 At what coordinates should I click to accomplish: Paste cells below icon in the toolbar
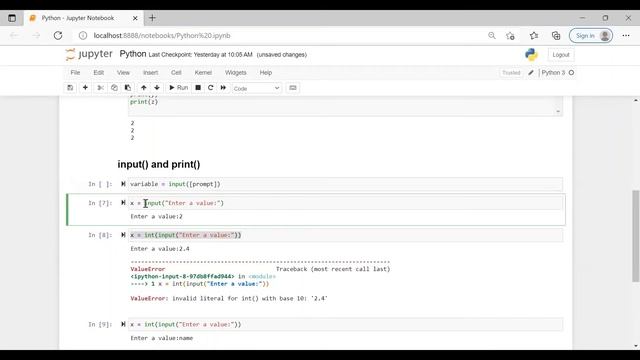click(128, 88)
